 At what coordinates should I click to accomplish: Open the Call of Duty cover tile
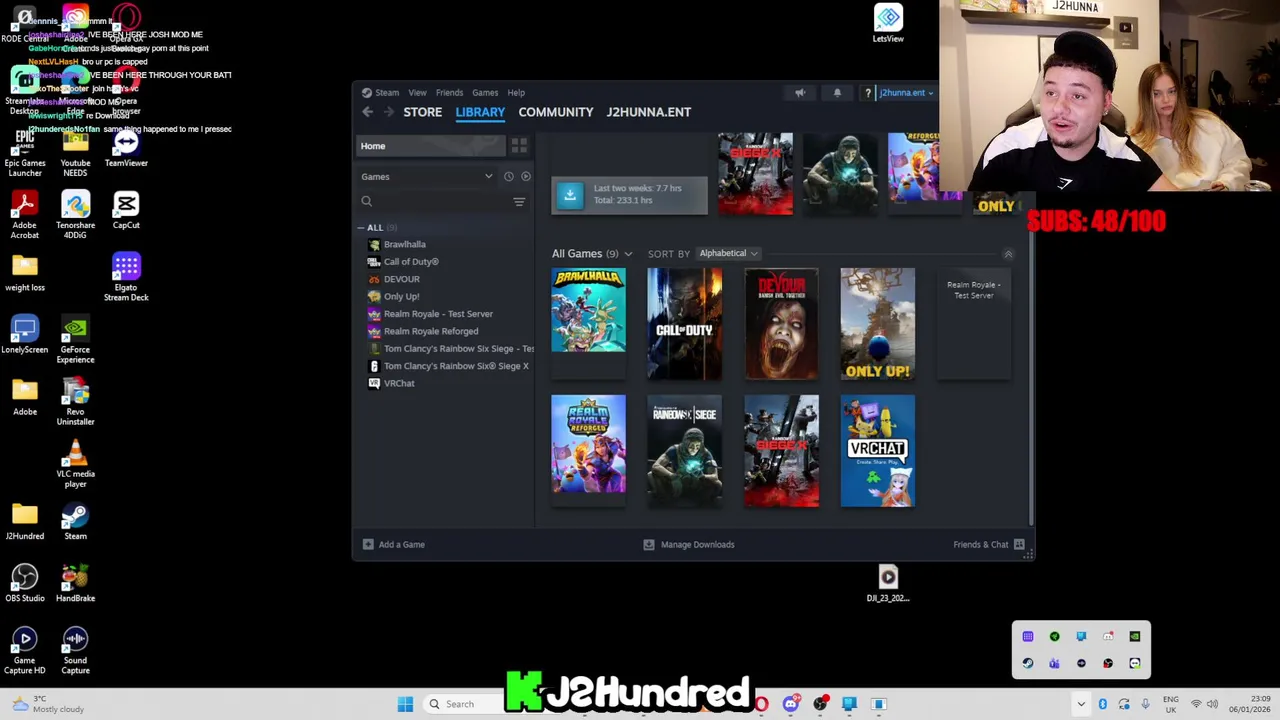coord(684,324)
